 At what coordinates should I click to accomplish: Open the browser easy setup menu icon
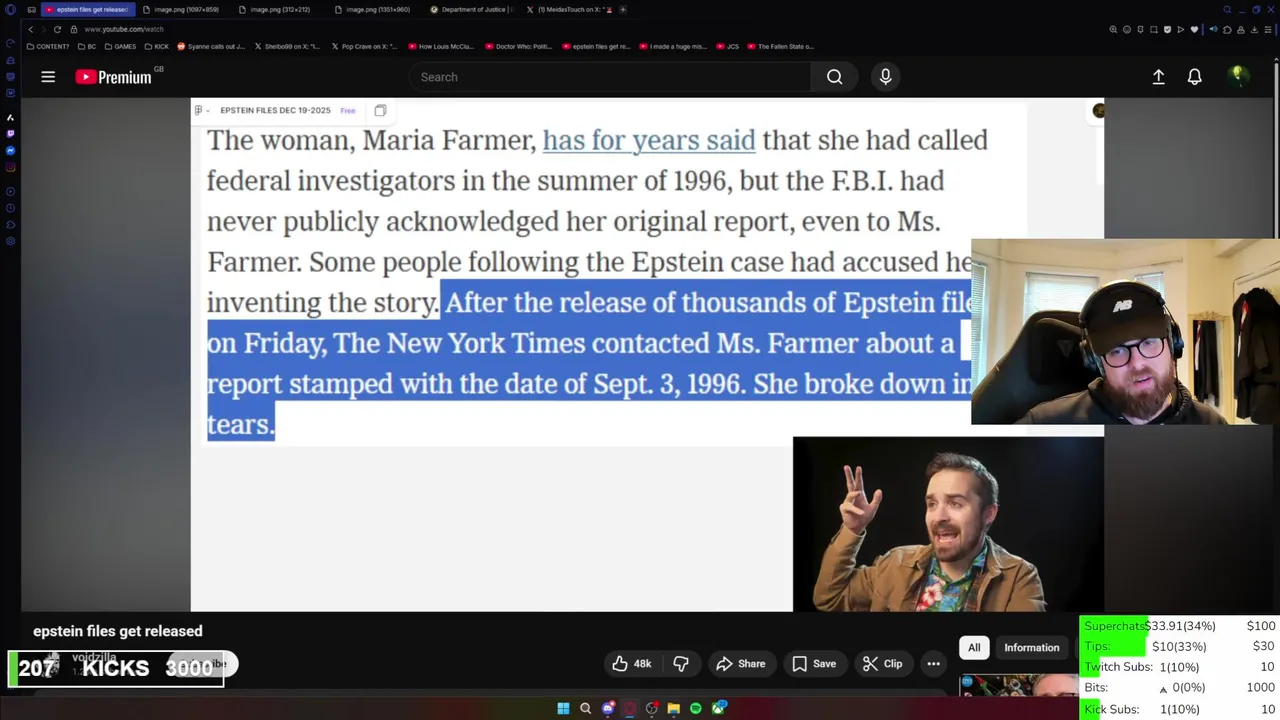tap(1268, 30)
